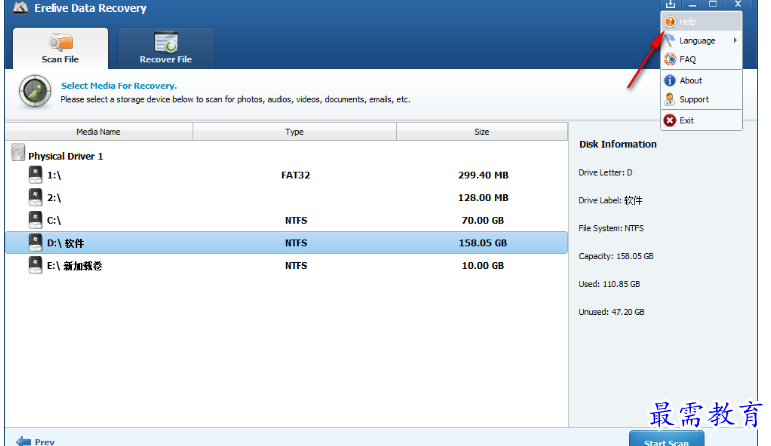
Task: Click the Physical Driver 1 disk icon
Action: click(x=18, y=152)
